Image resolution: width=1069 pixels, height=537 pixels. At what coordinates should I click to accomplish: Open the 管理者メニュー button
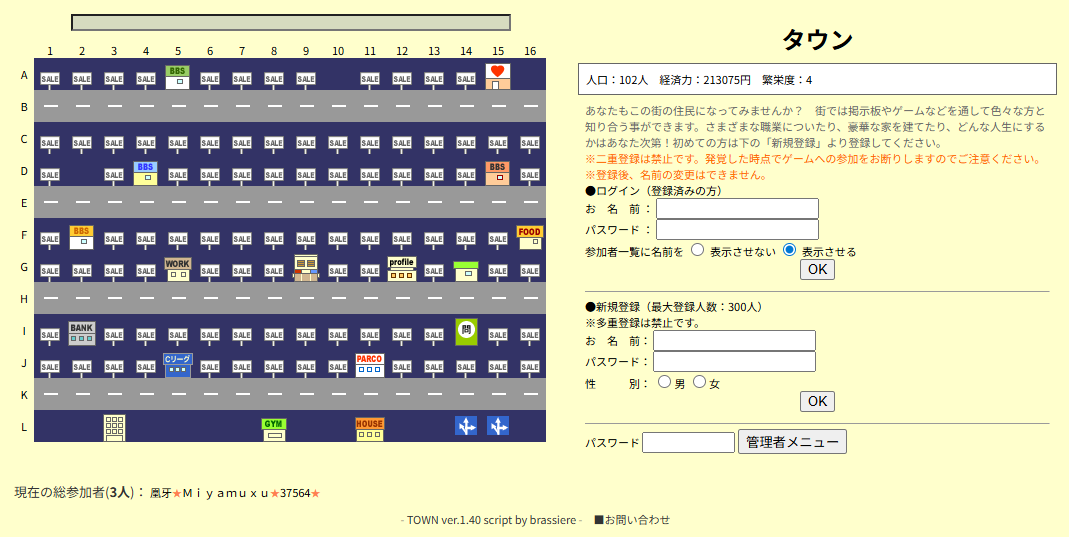(792, 442)
